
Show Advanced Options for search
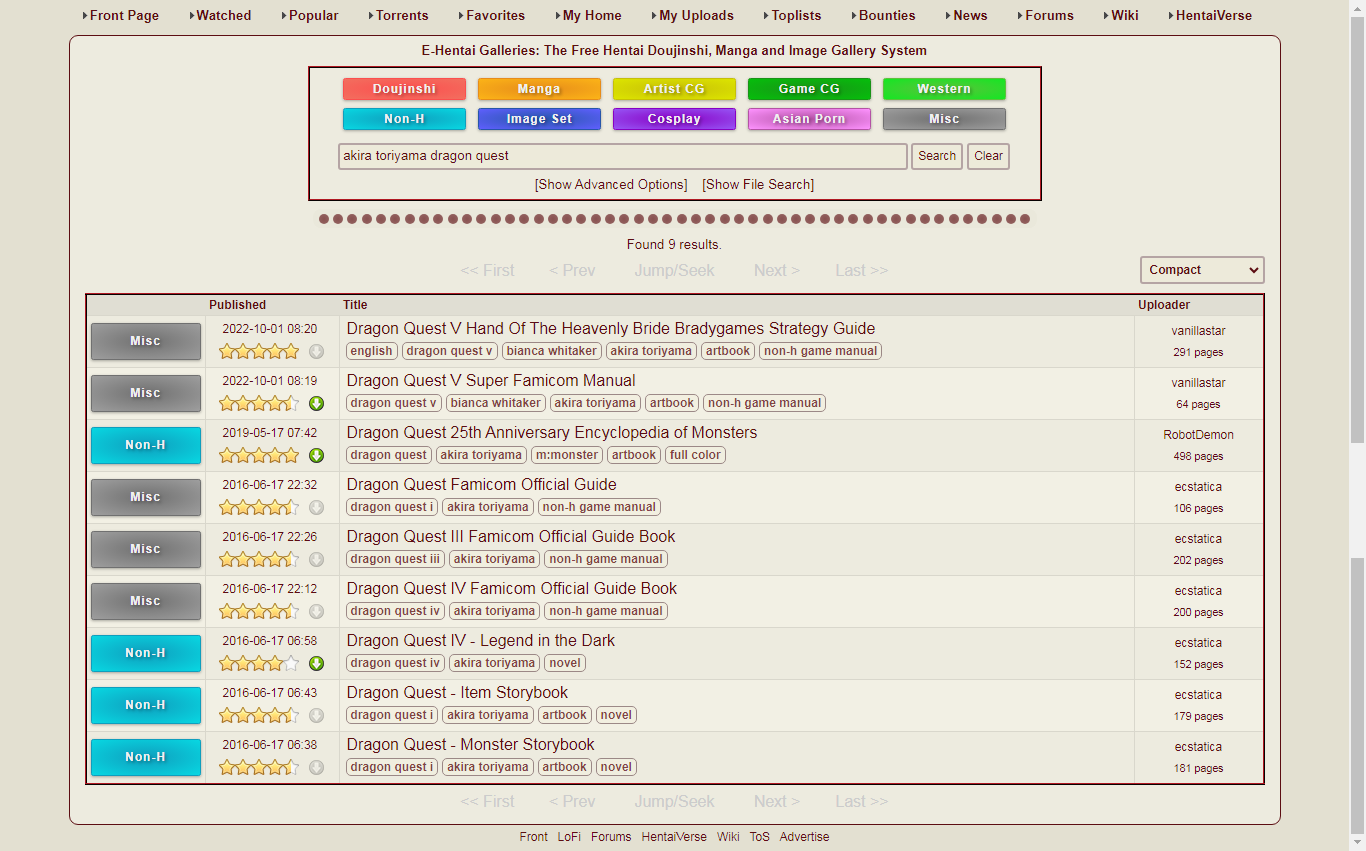point(611,185)
